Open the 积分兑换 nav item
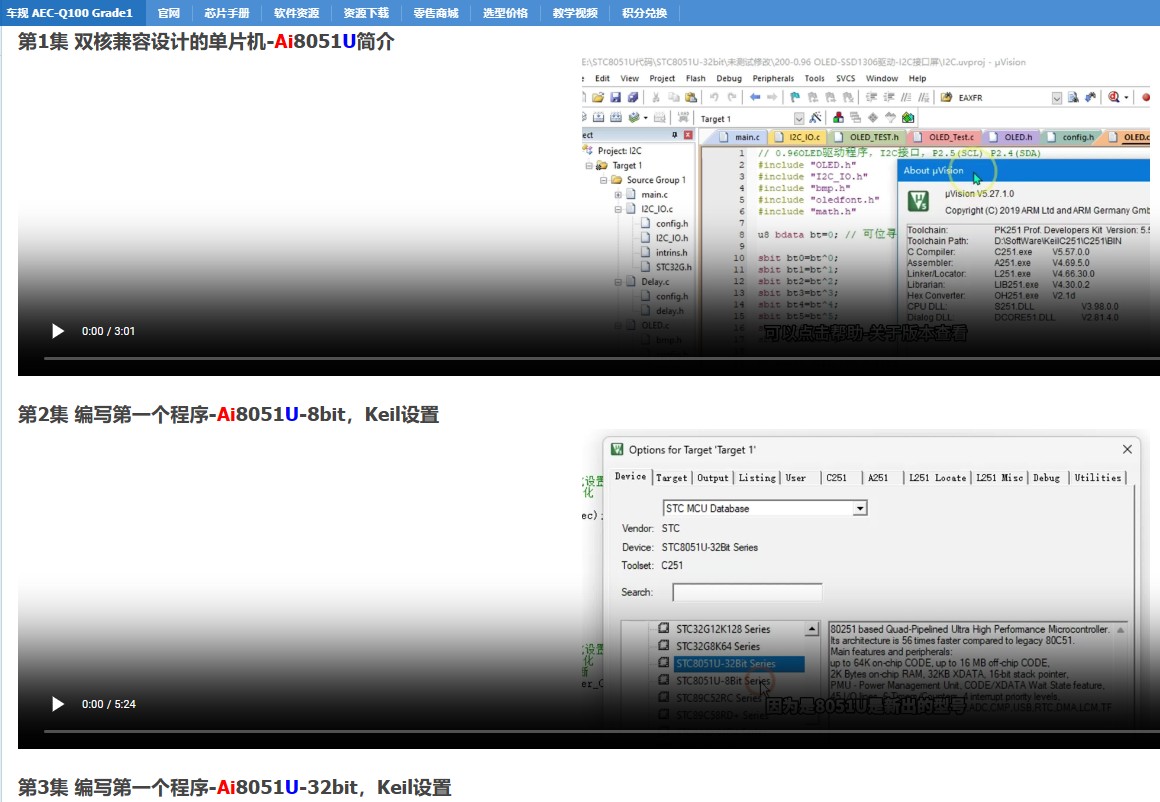 click(x=644, y=13)
